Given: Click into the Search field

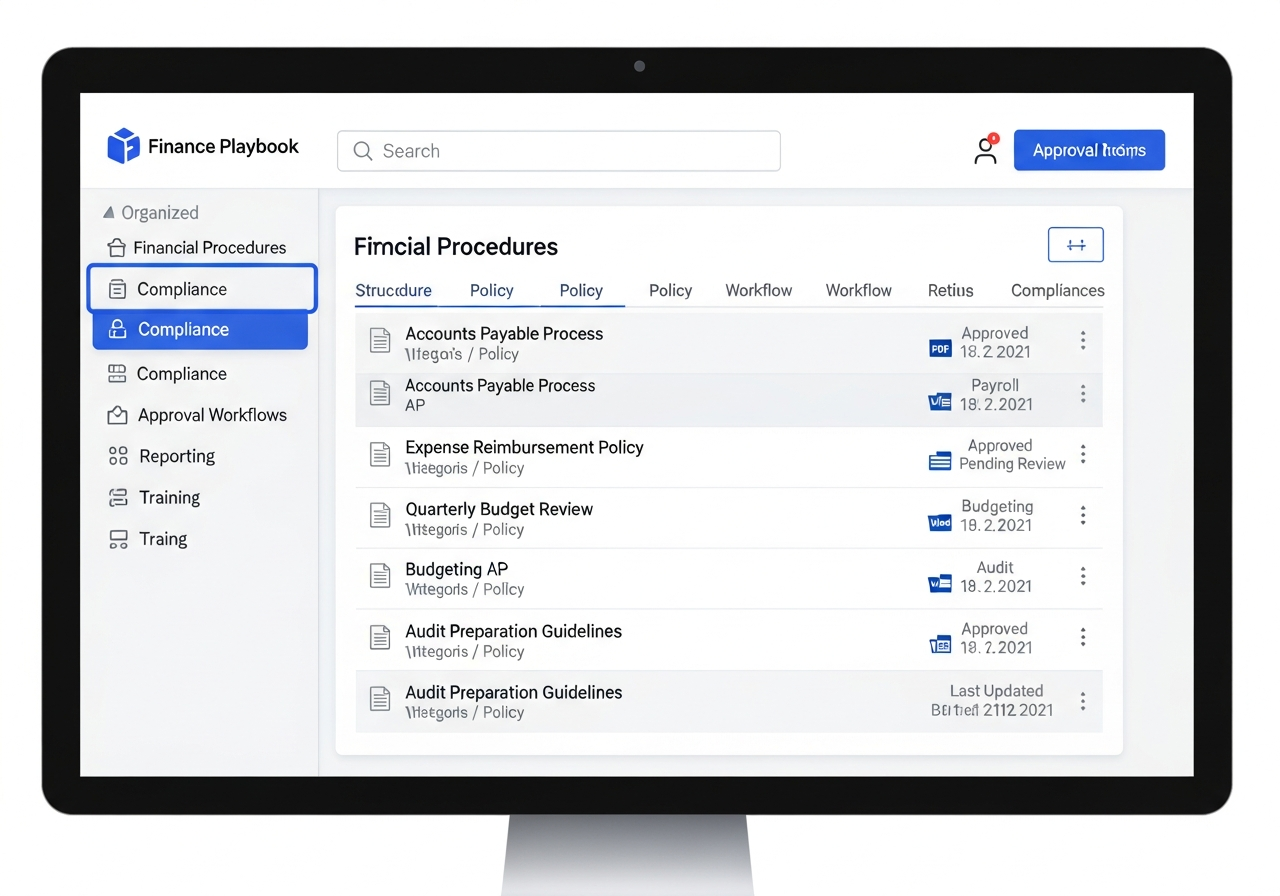Looking at the screenshot, I should pyautogui.click(x=558, y=151).
